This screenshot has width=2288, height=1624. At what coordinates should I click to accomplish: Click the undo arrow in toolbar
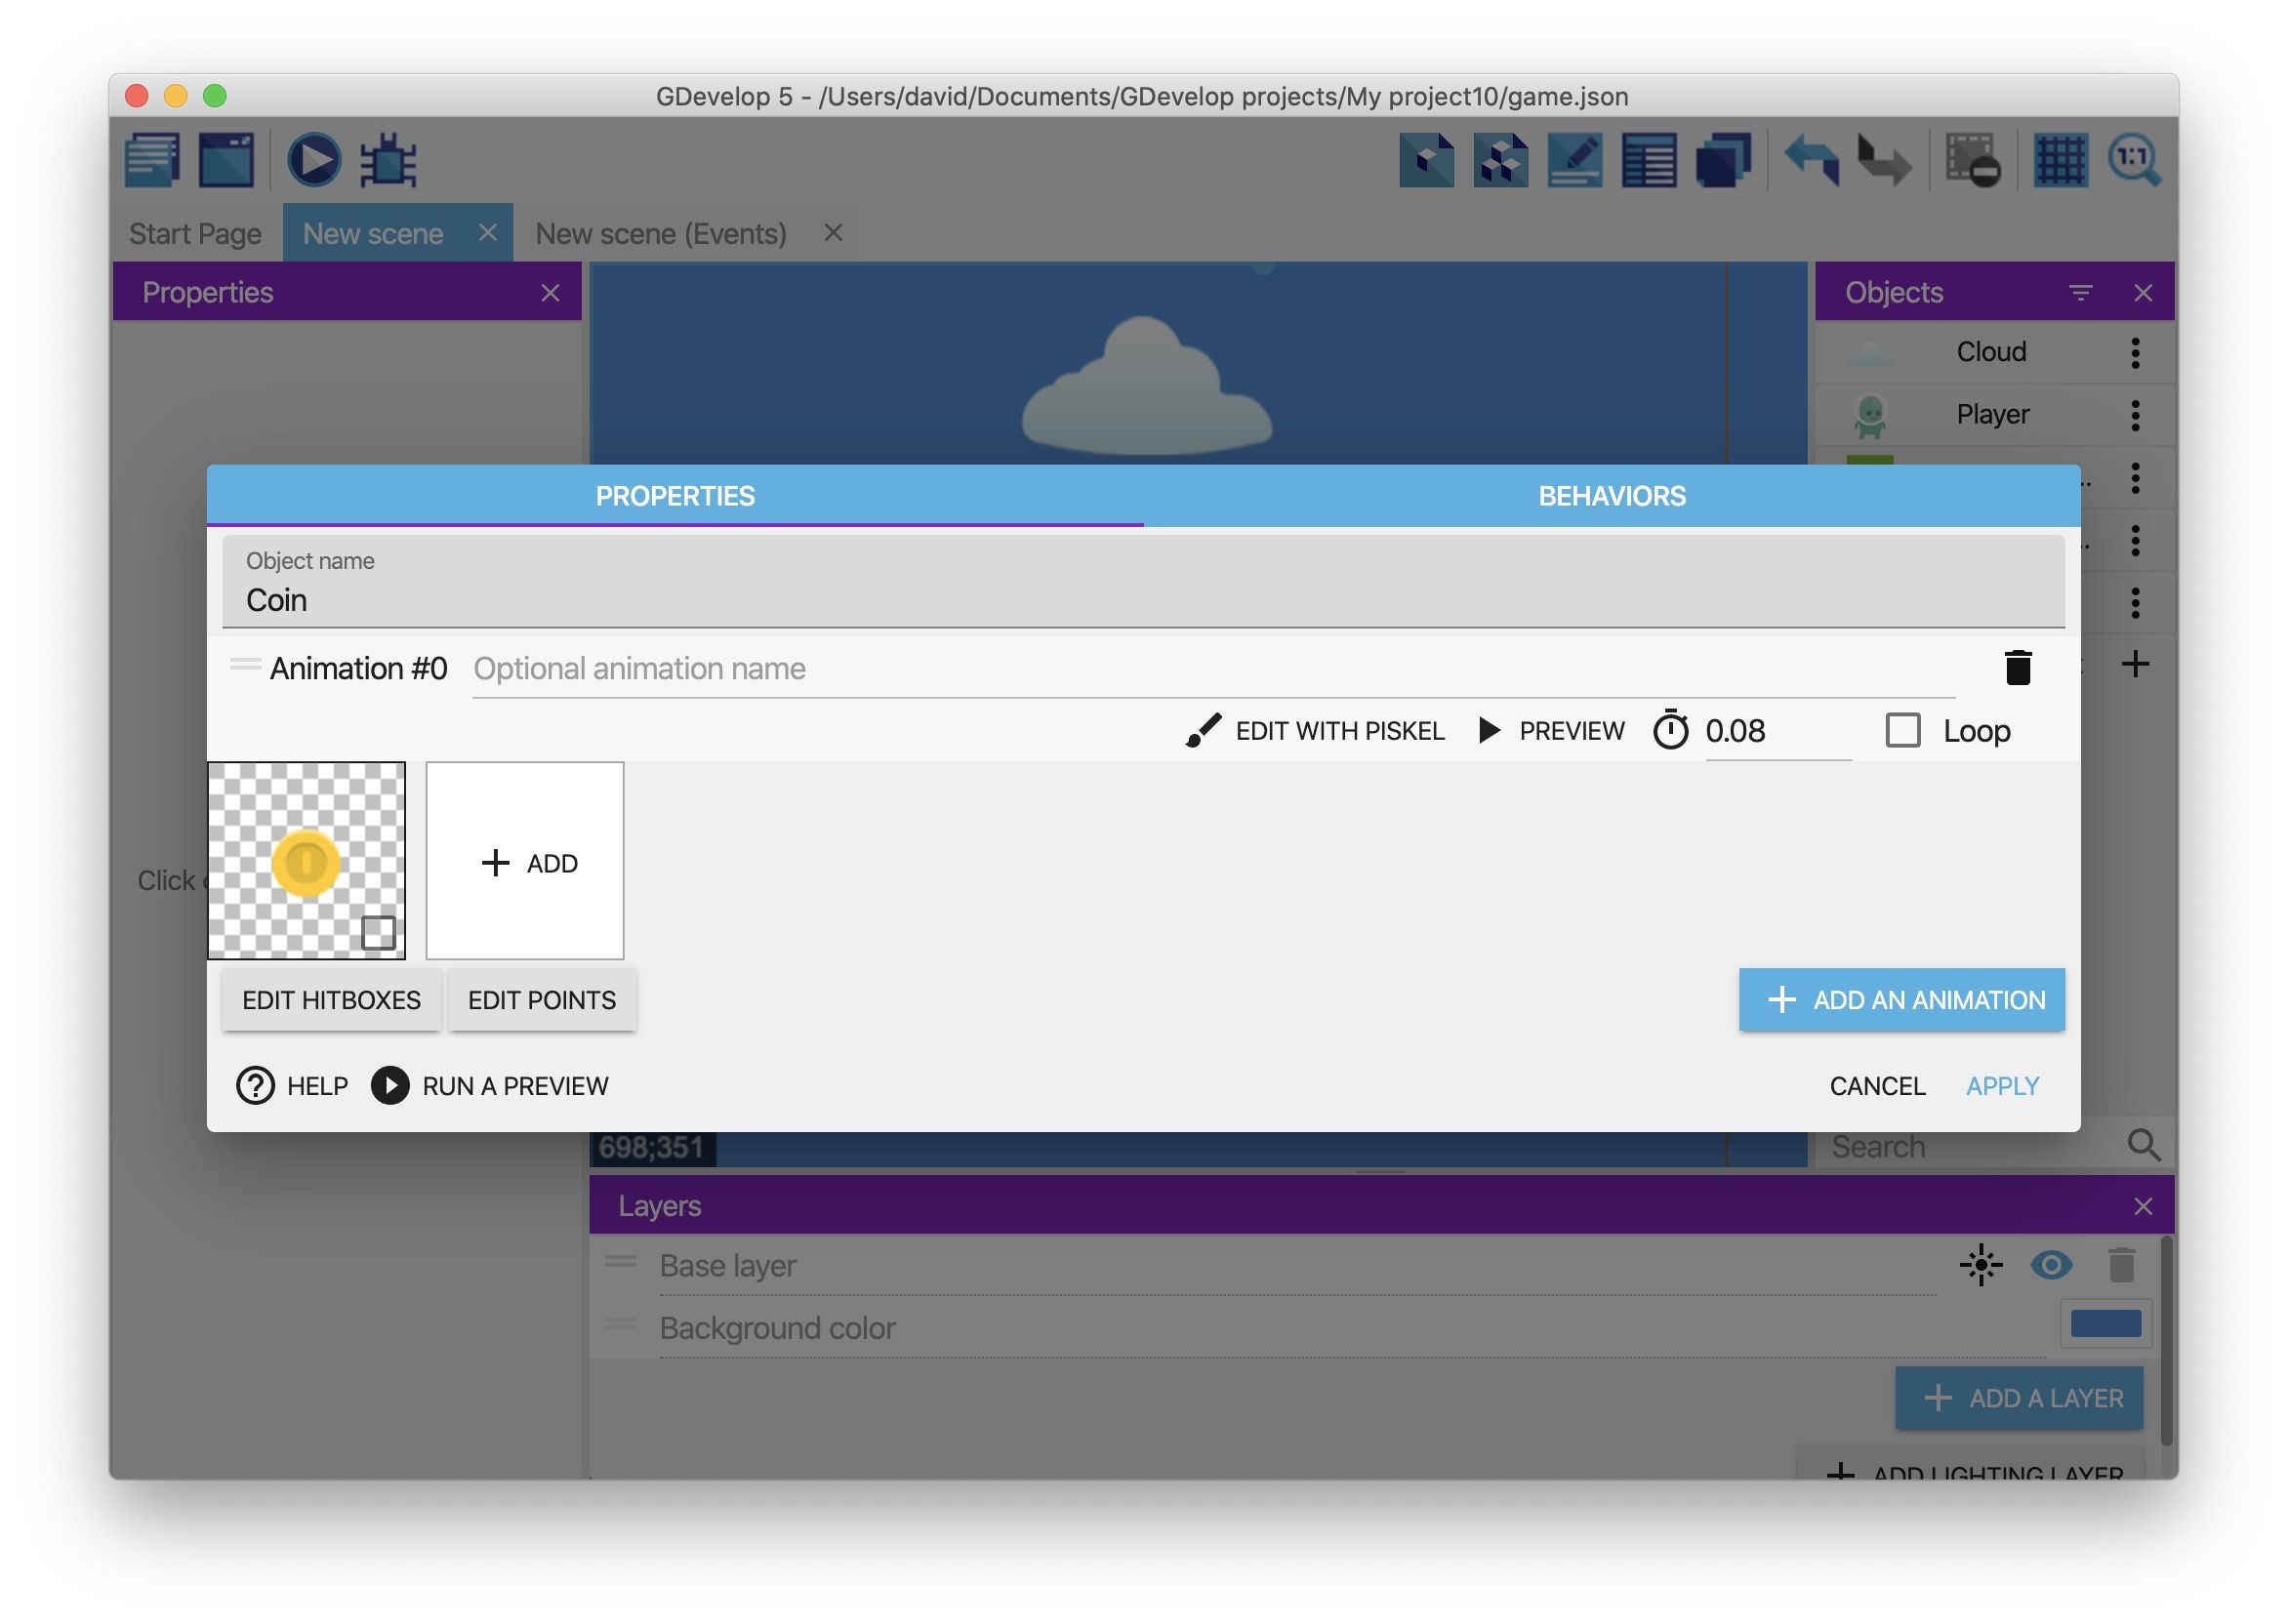(1811, 160)
